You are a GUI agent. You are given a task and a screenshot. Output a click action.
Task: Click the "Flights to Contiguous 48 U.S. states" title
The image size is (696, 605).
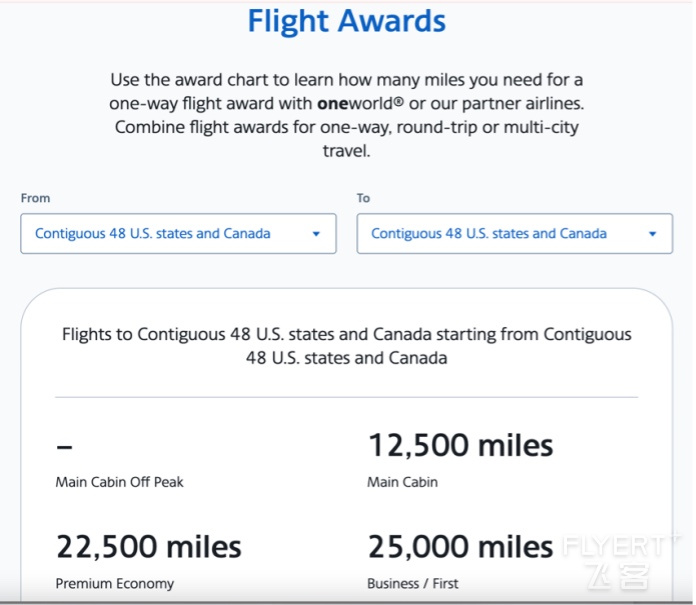point(347,346)
